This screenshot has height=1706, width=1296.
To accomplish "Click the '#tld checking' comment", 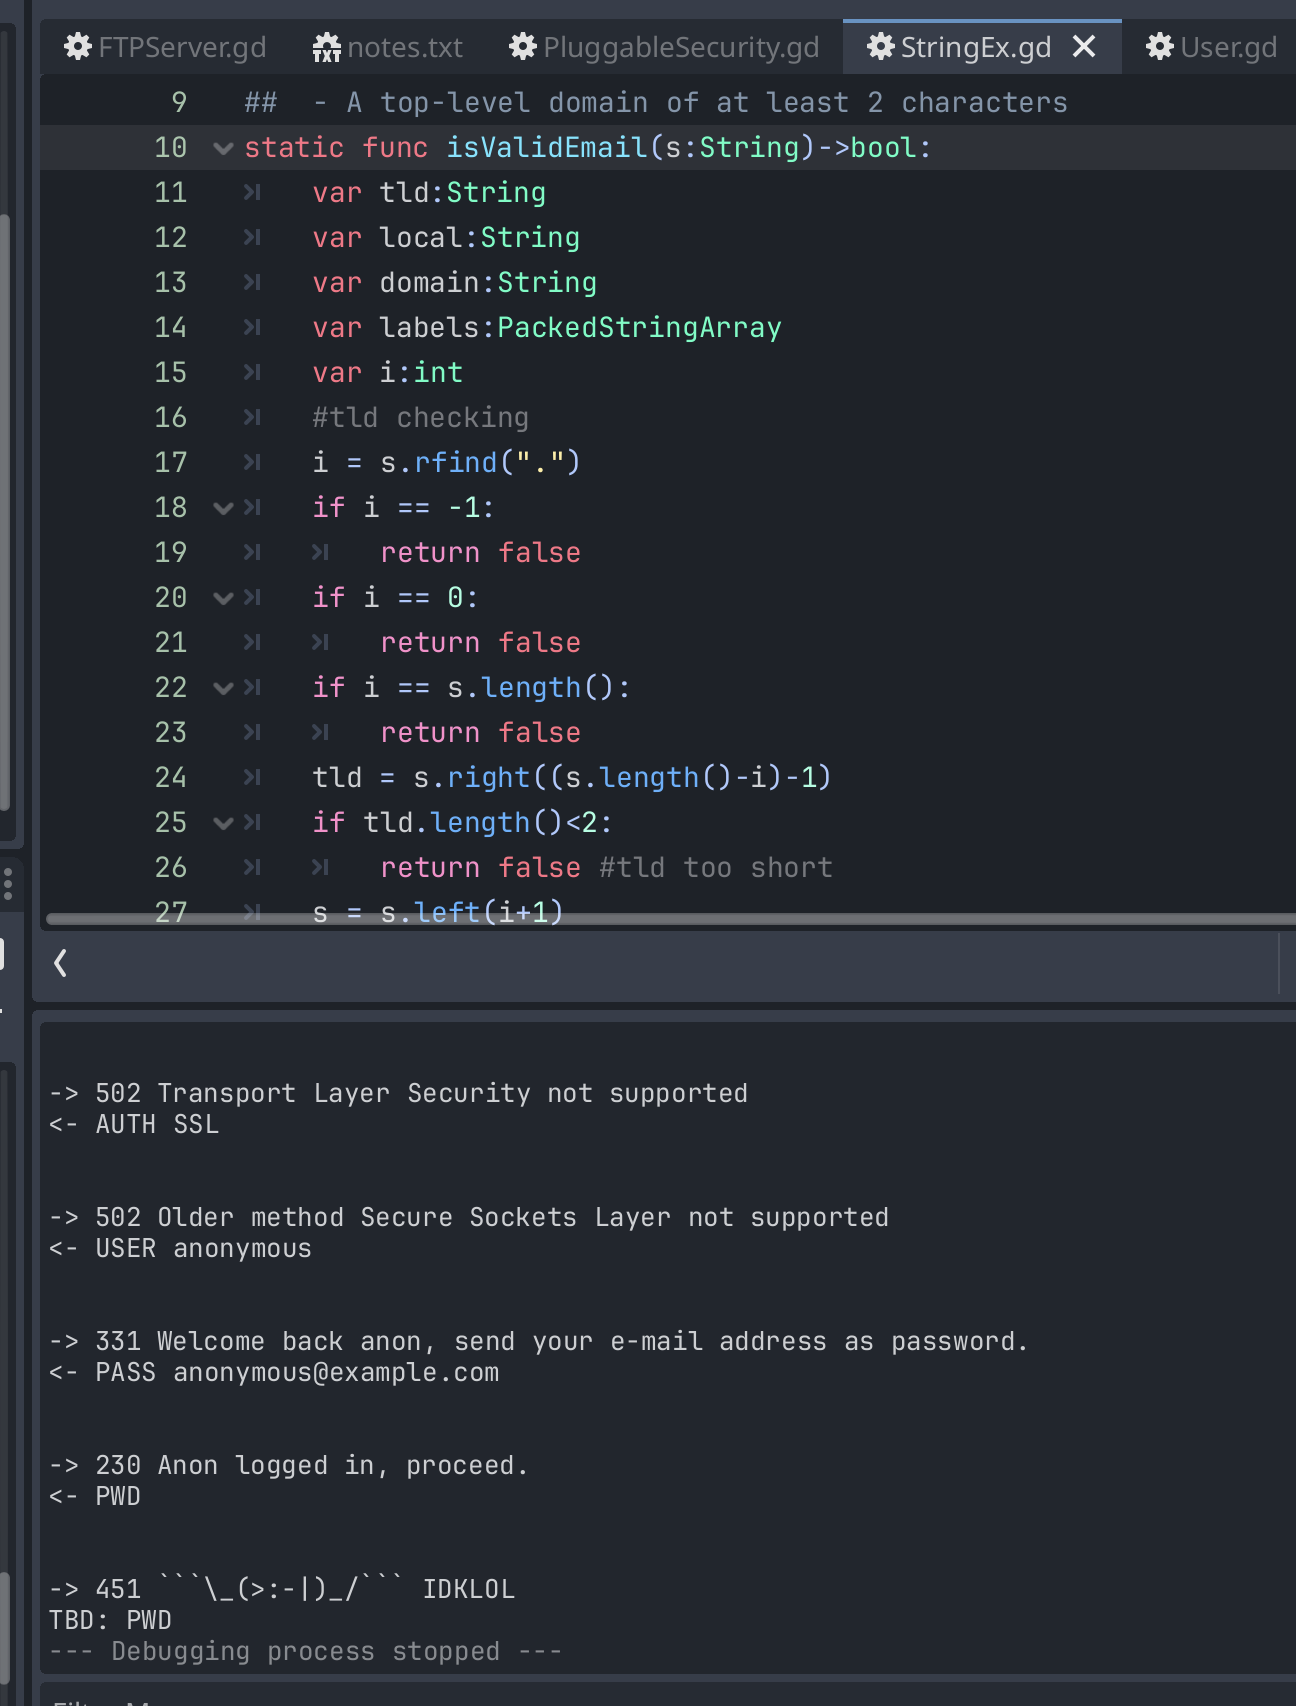I will click(421, 418).
